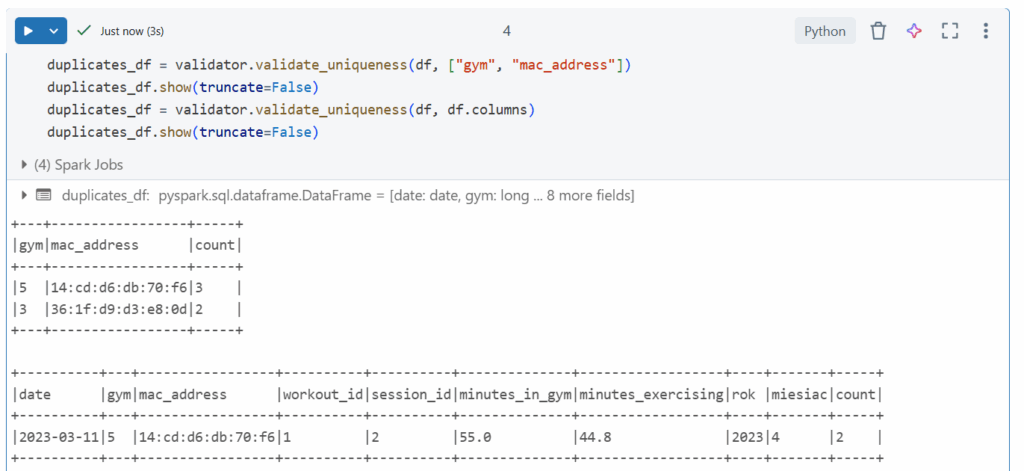Expand the cell to fullscreen focus mode
Image resolution: width=1024 pixels, height=471 pixels.
click(950, 31)
